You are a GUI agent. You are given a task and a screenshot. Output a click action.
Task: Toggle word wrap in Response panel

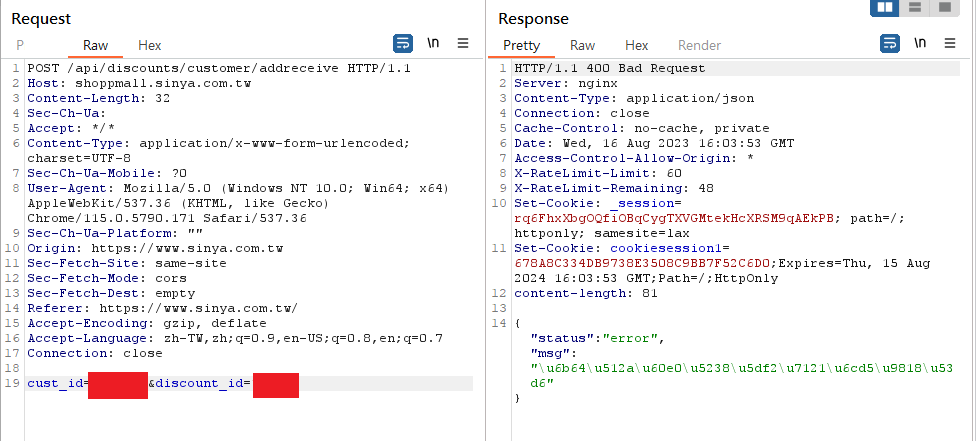coord(889,44)
